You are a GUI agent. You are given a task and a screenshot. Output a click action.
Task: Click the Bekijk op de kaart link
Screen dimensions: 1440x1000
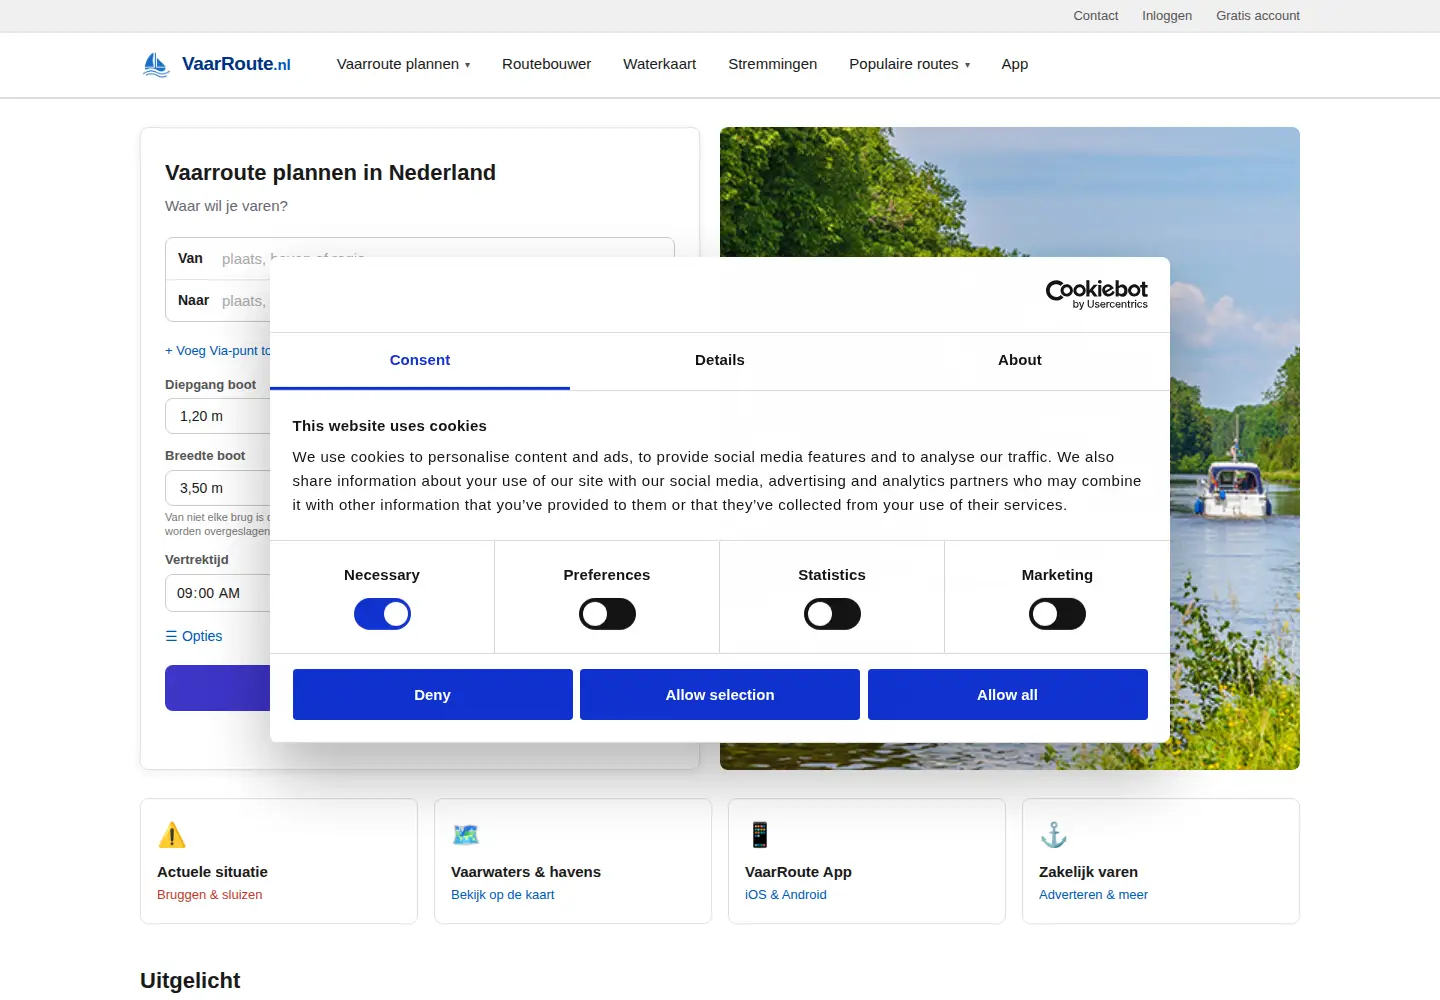(502, 895)
